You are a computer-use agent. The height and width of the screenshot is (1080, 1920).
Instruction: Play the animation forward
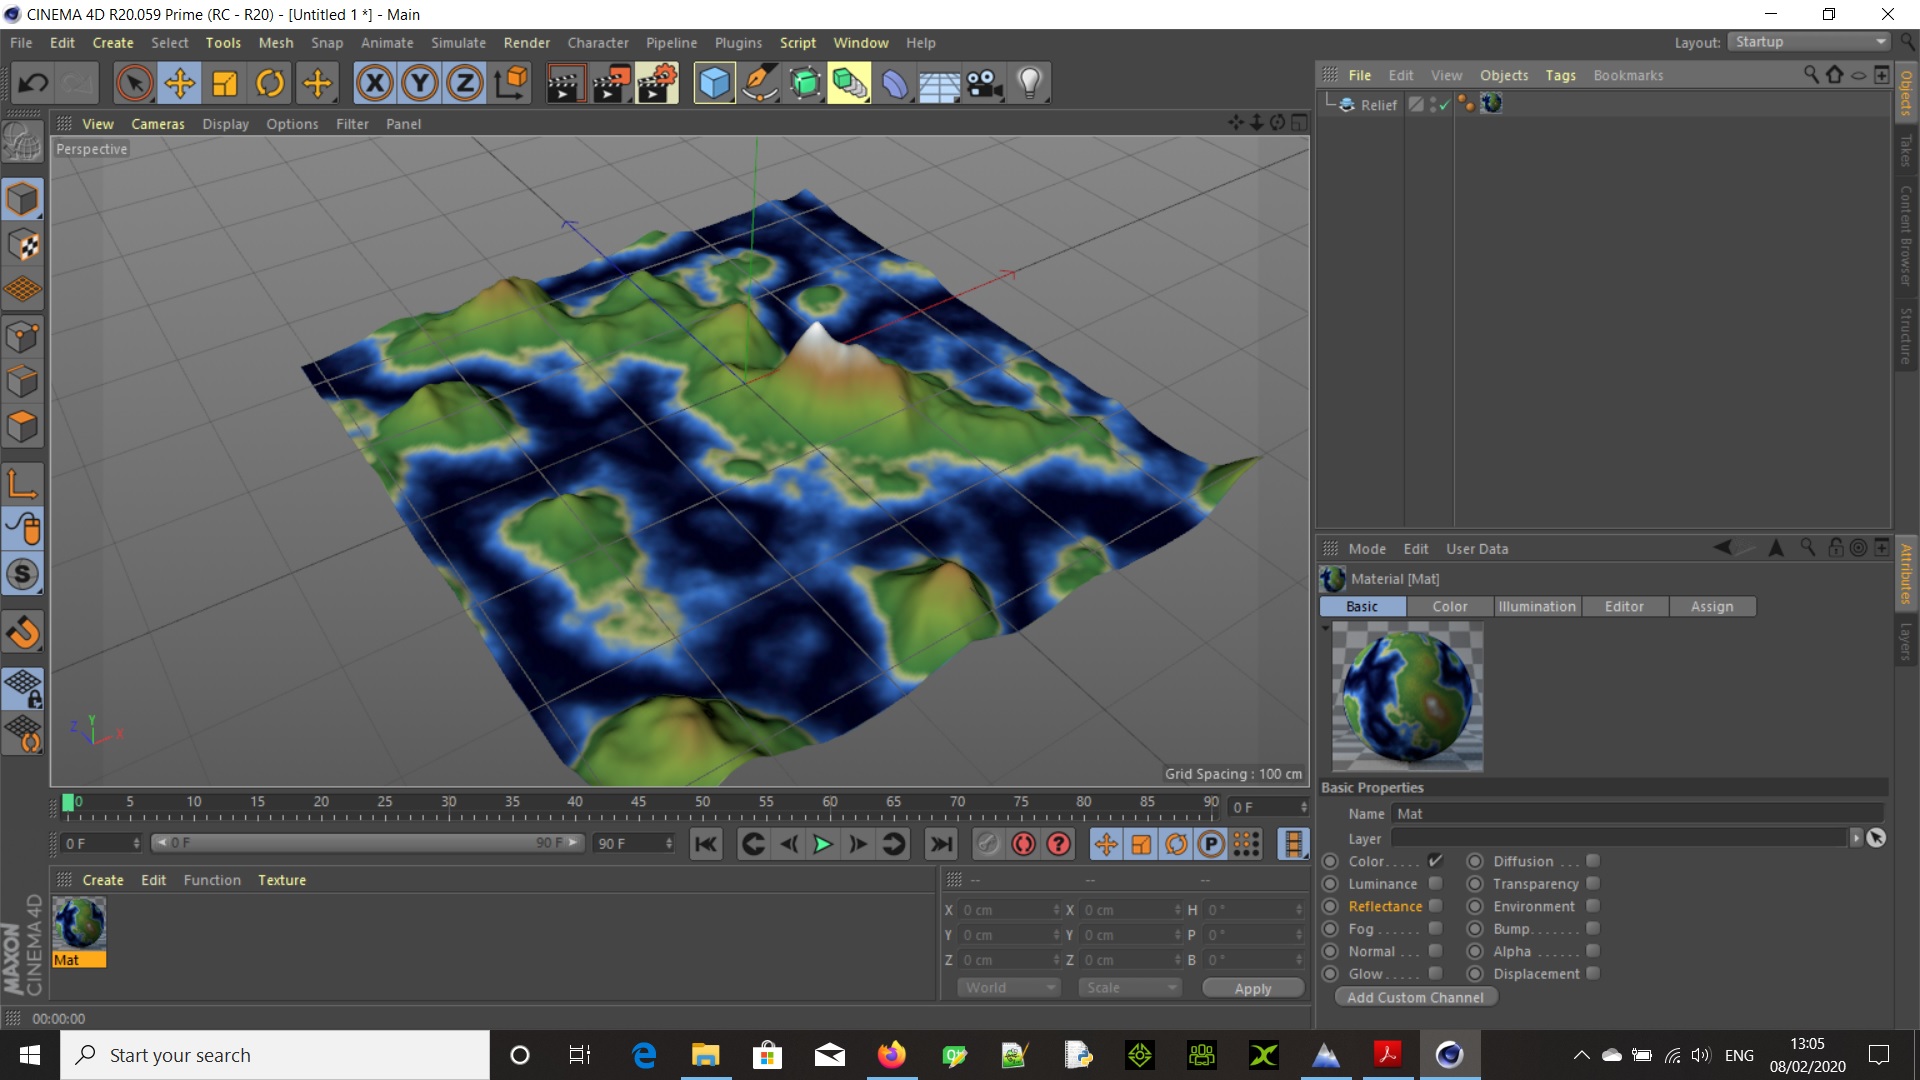(823, 844)
